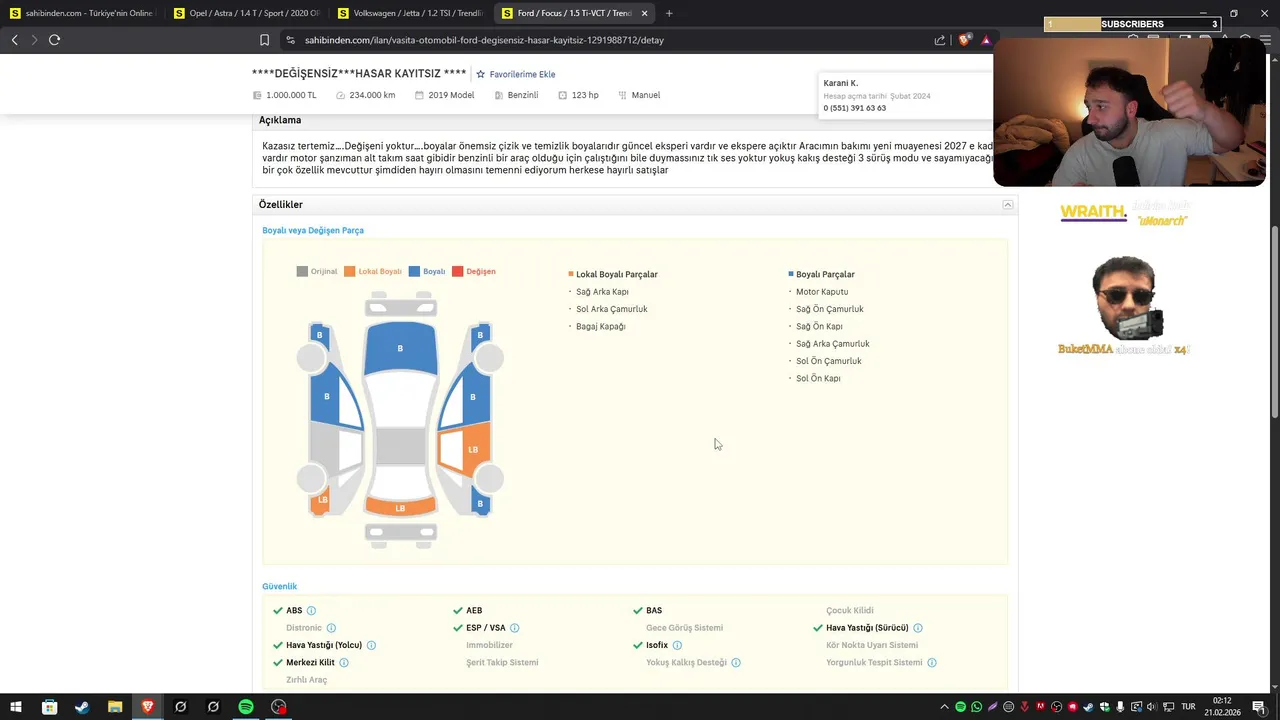Click the info icon next to Isofix
1280x720 pixels.
(x=677, y=645)
